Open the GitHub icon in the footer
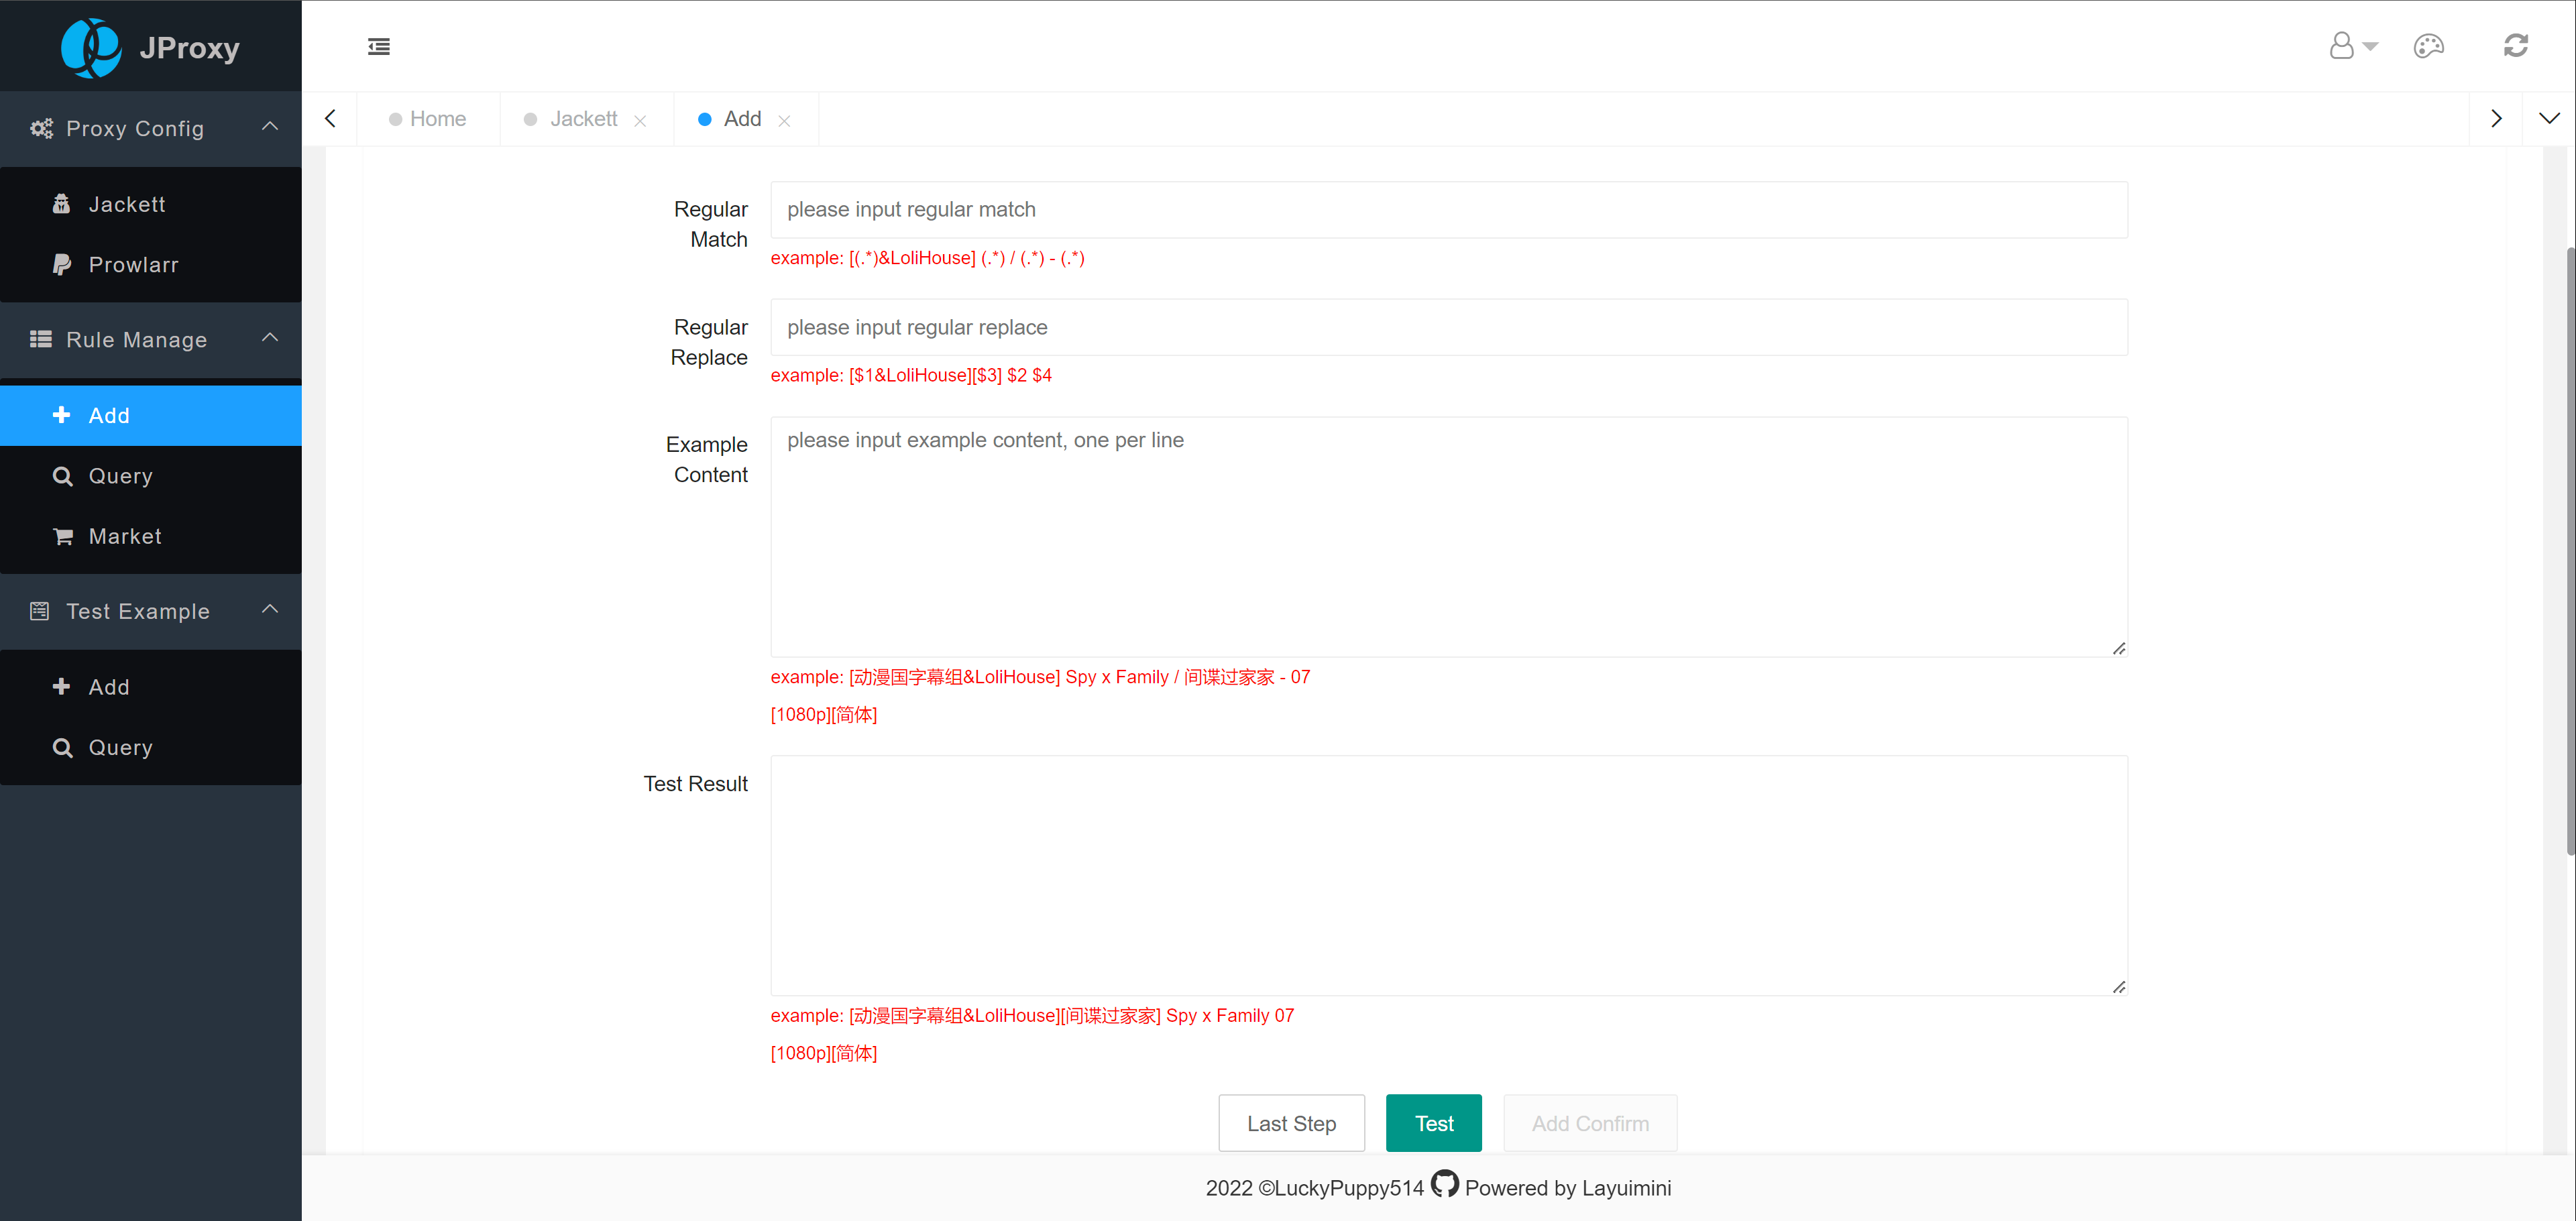Image resolution: width=2576 pixels, height=1221 pixels. pyautogui.click(x=1444, y=1184)
